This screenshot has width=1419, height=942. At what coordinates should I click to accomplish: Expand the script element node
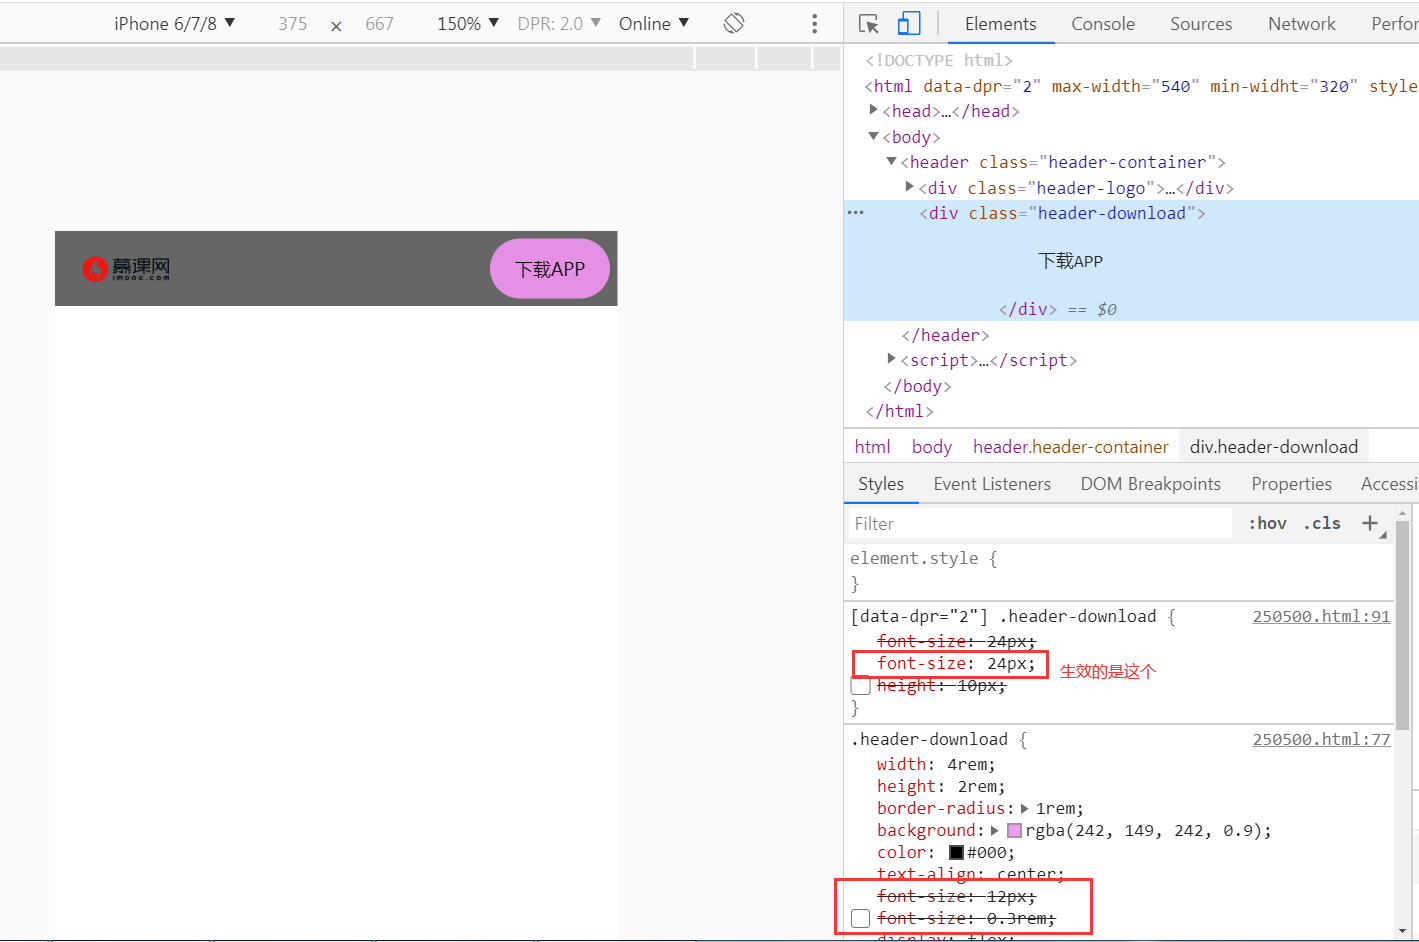tap(891, 359)
